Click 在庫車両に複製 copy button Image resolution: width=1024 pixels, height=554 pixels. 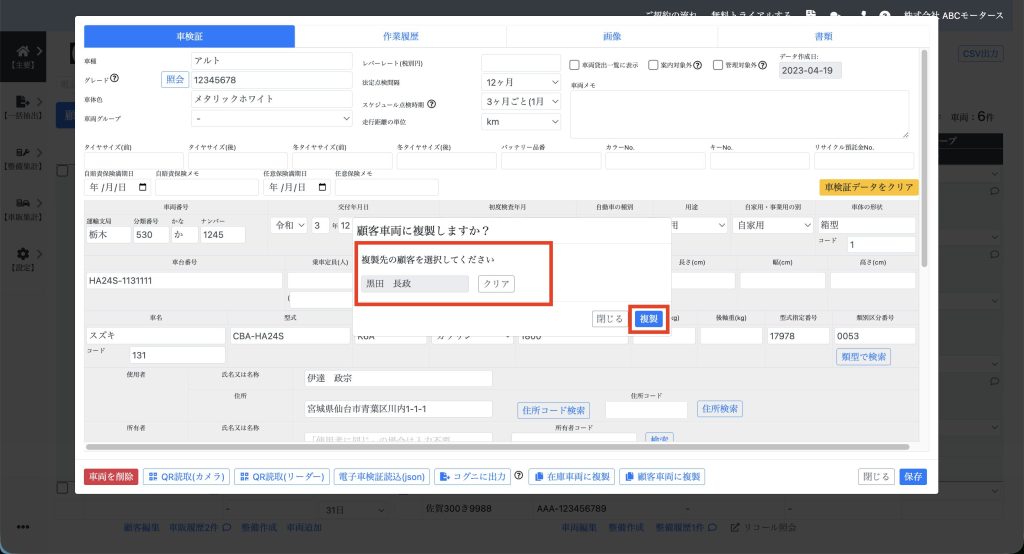pos(570,477)
